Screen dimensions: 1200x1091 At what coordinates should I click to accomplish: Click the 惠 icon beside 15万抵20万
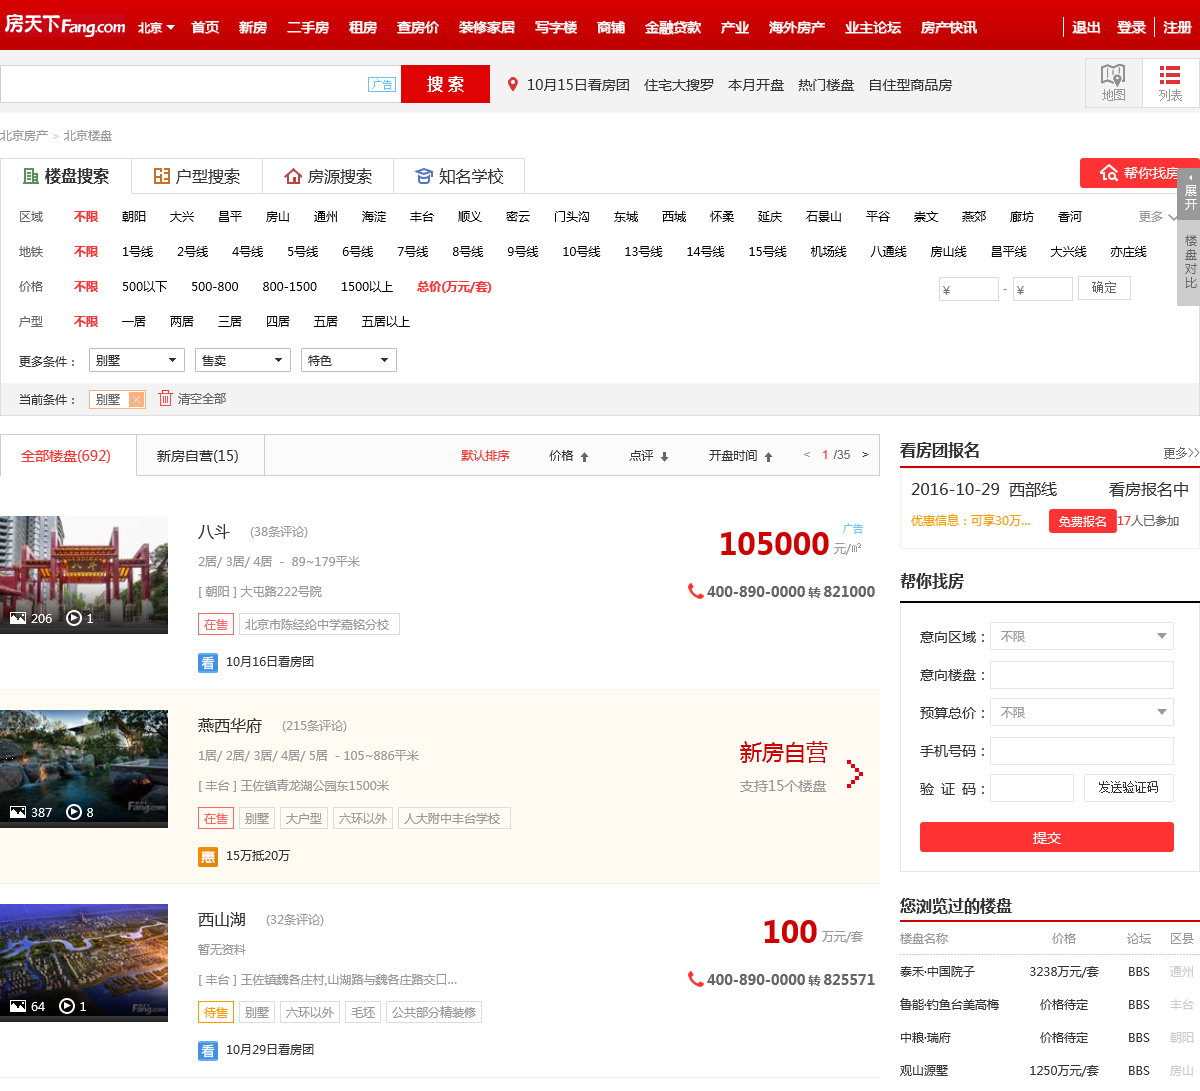[x=207, y=856]
